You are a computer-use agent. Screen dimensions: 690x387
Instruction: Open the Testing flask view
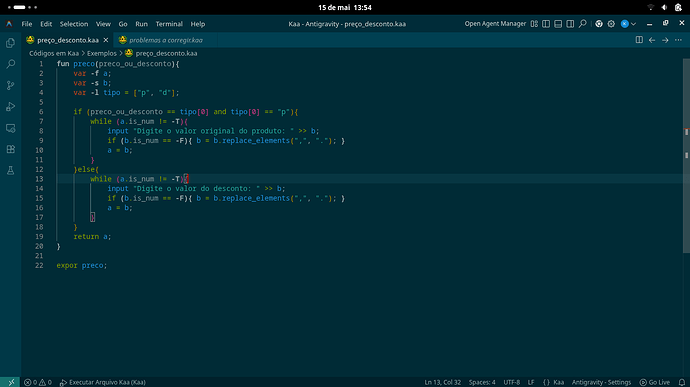[11, 170]
